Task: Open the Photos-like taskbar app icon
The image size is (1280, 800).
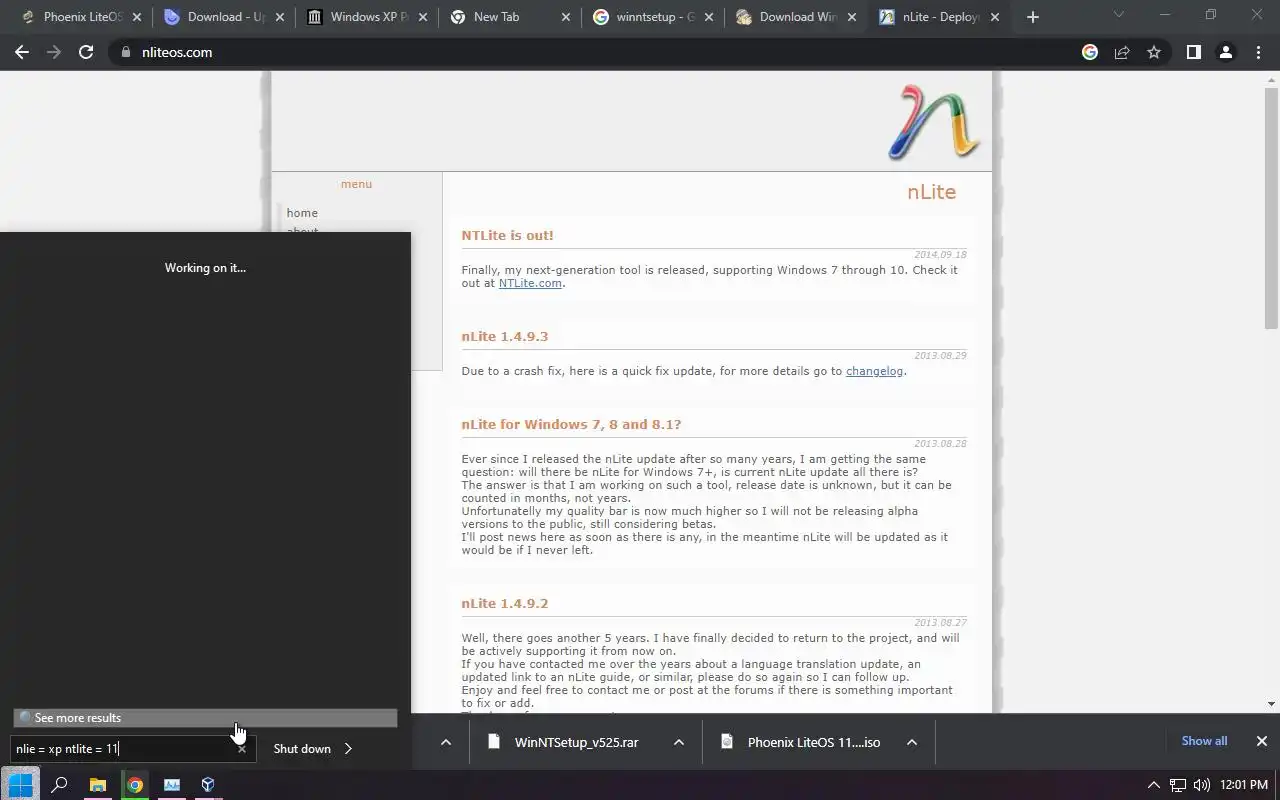Action: click(171, 785)
